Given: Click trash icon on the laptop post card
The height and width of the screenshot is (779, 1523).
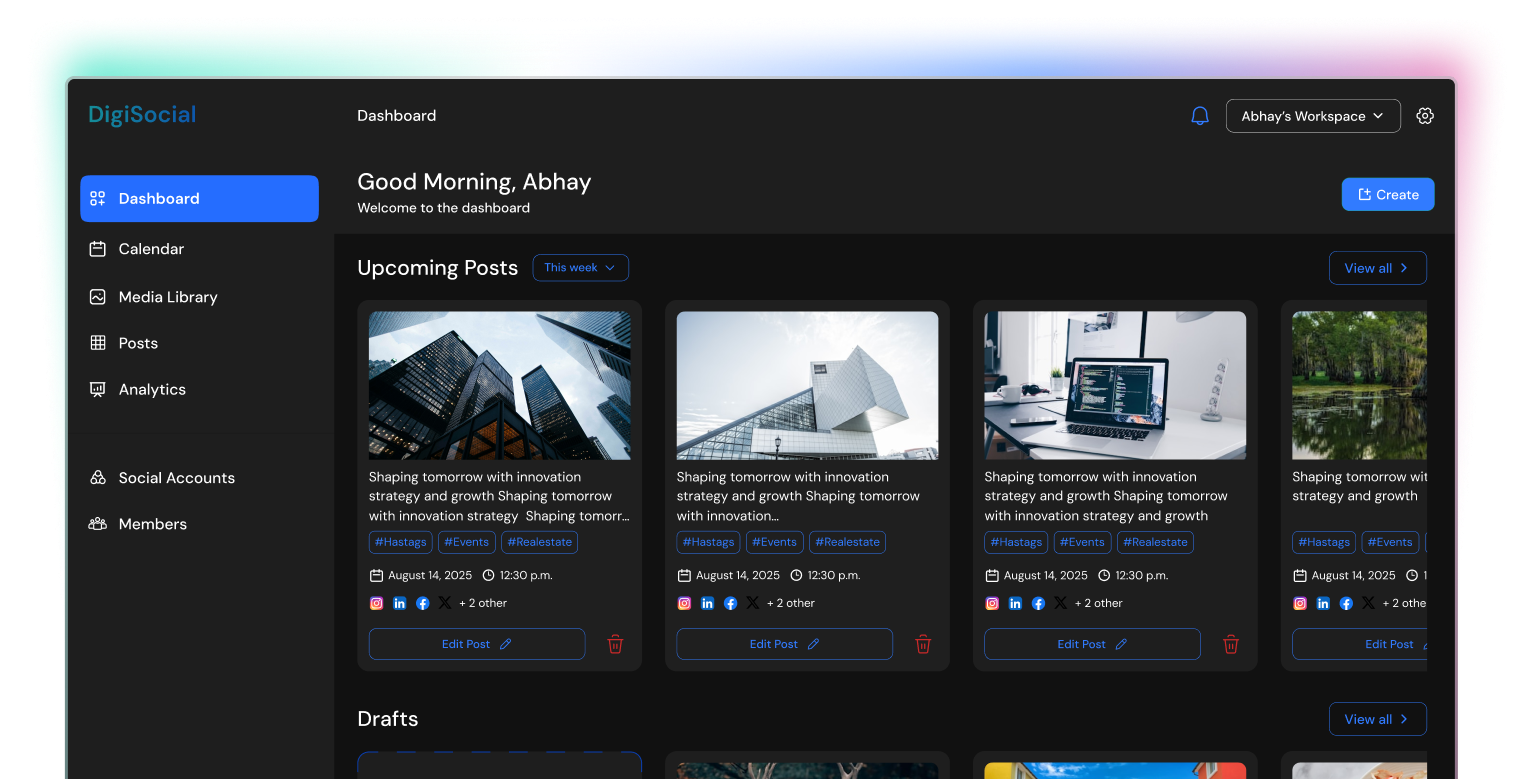Looking at the screenshot, I should click(1231, 645).
